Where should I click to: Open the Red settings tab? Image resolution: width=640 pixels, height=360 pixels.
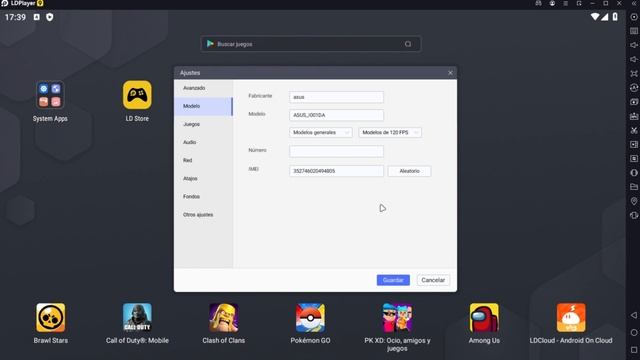(x=203, y=160)
